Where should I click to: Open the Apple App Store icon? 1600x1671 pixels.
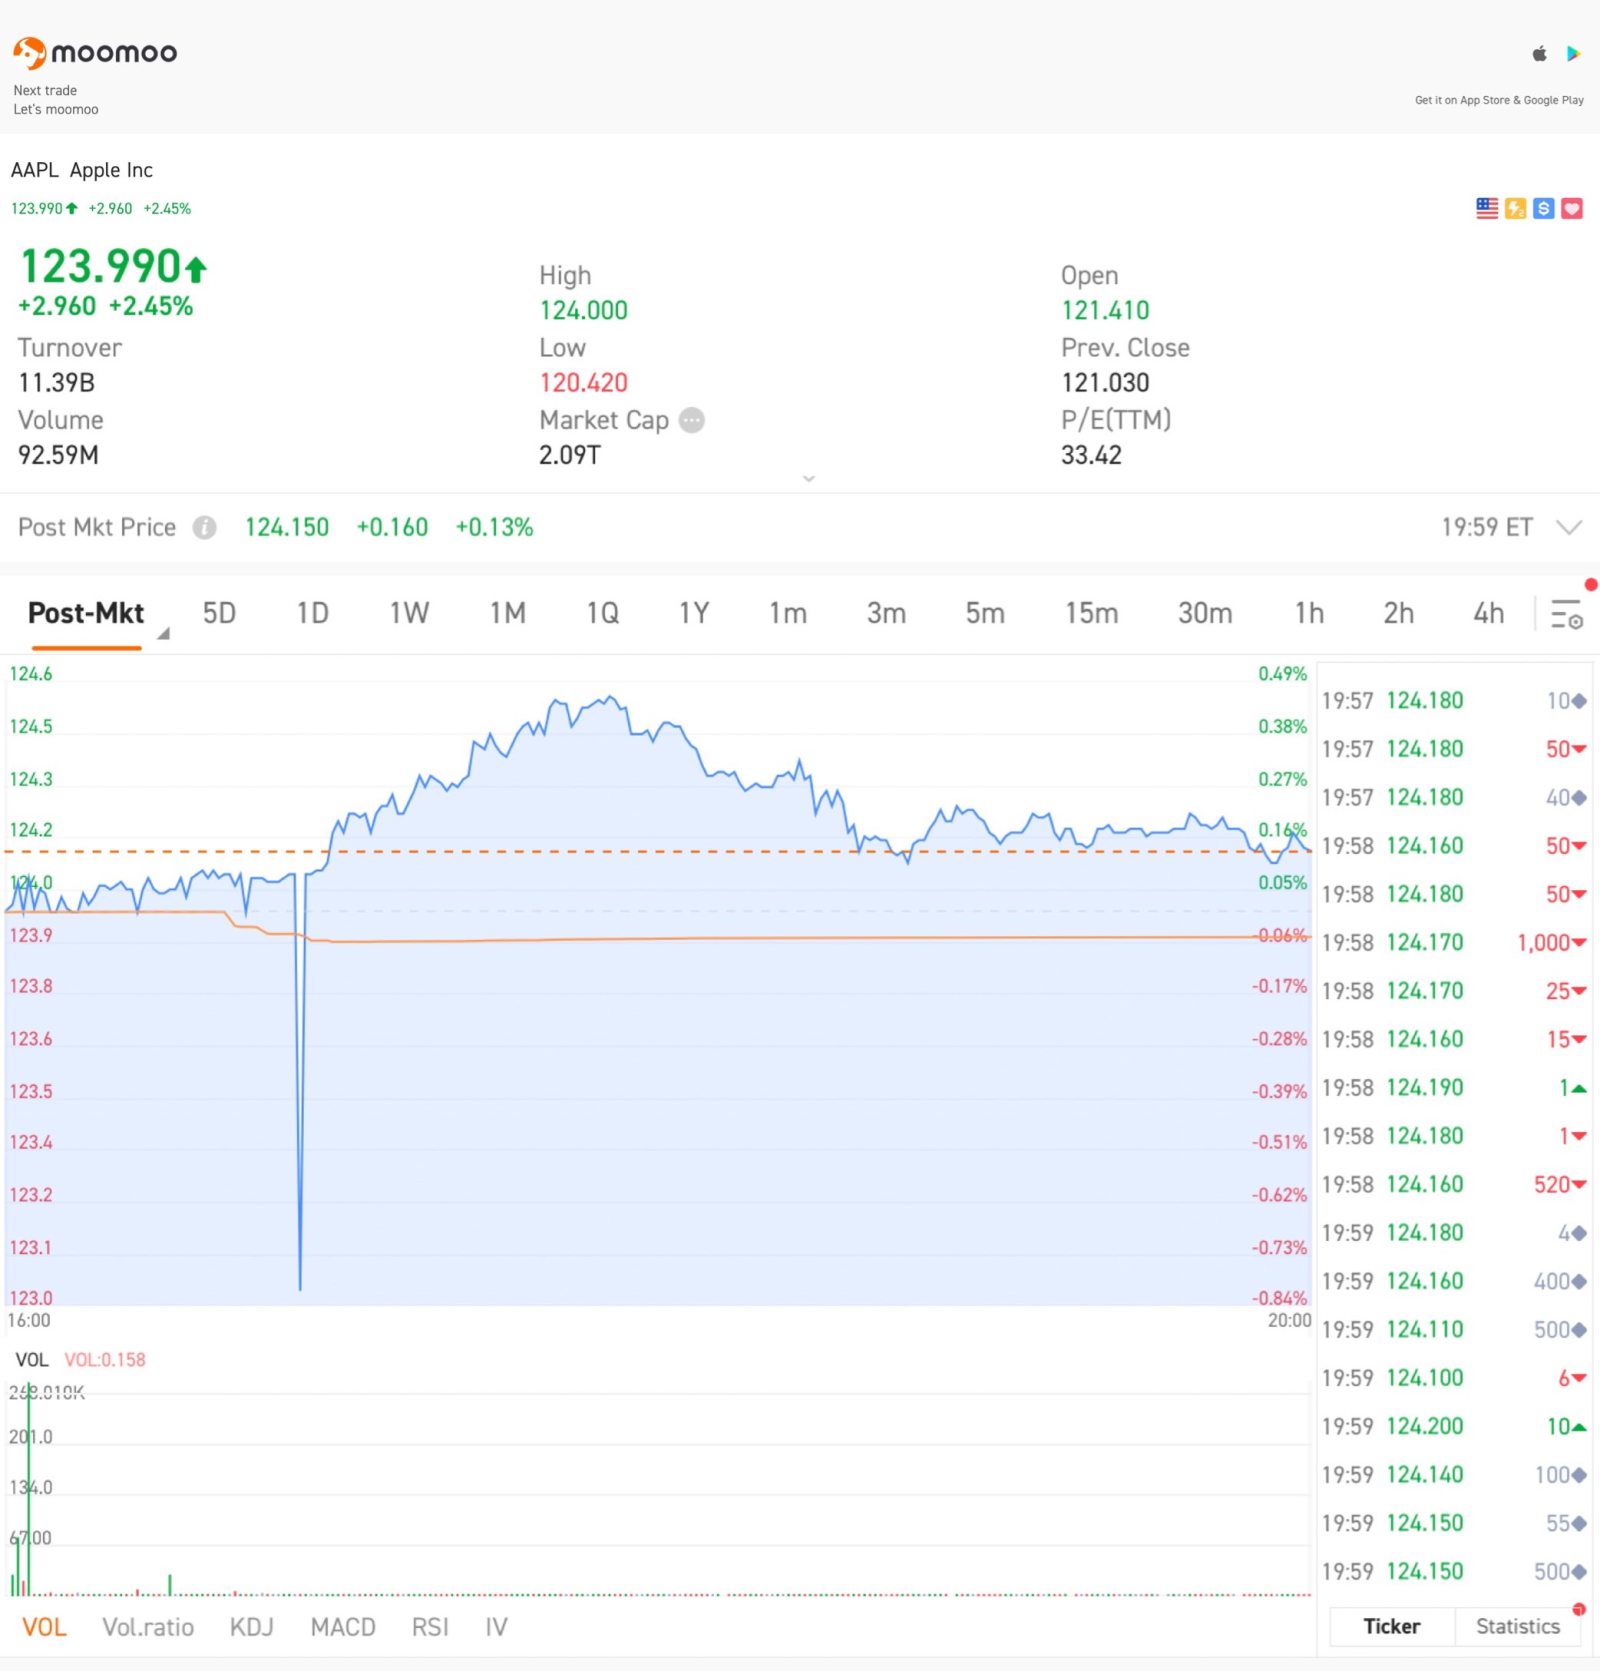pyautogui.click(x=1539, y=54)
